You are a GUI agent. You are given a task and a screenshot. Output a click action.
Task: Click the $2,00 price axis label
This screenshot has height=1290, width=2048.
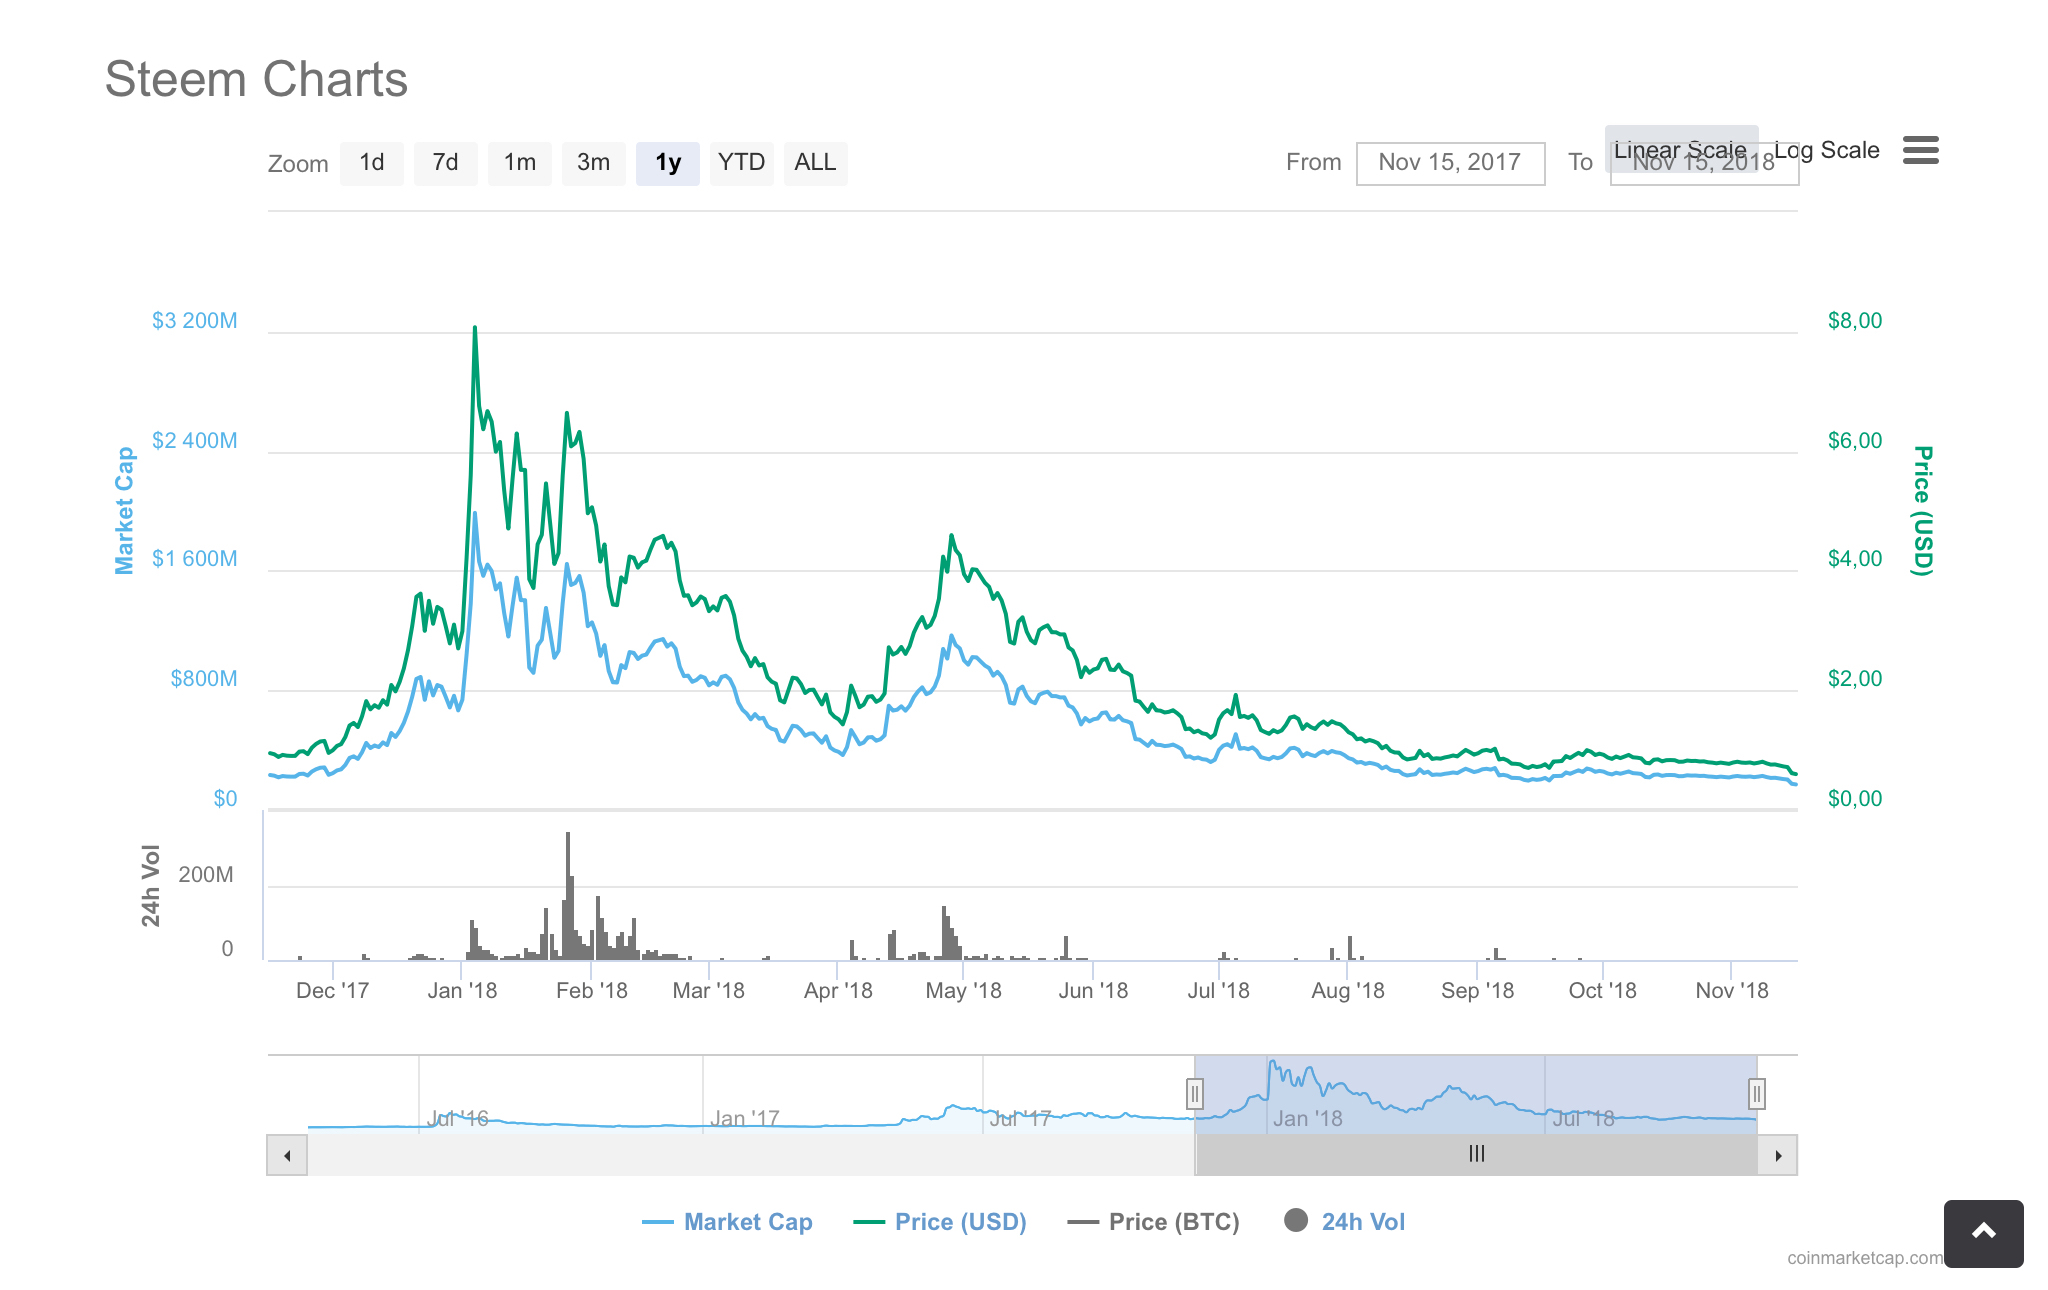coord(1855,679)
